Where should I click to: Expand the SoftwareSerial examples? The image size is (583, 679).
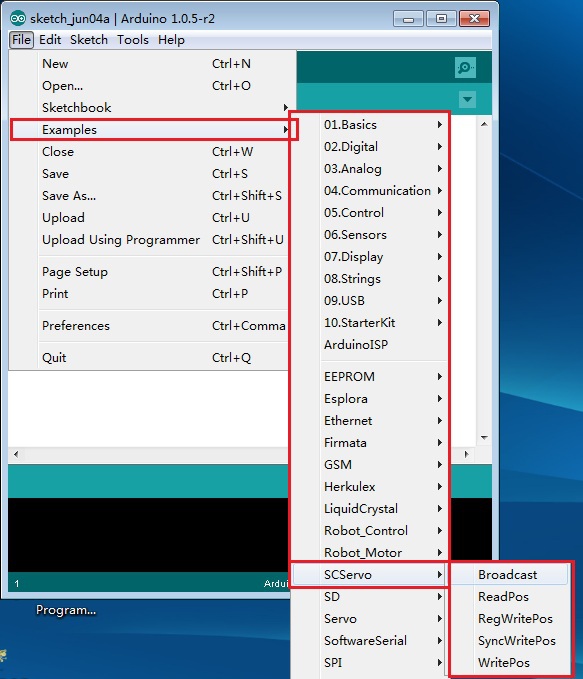[370, 640]
